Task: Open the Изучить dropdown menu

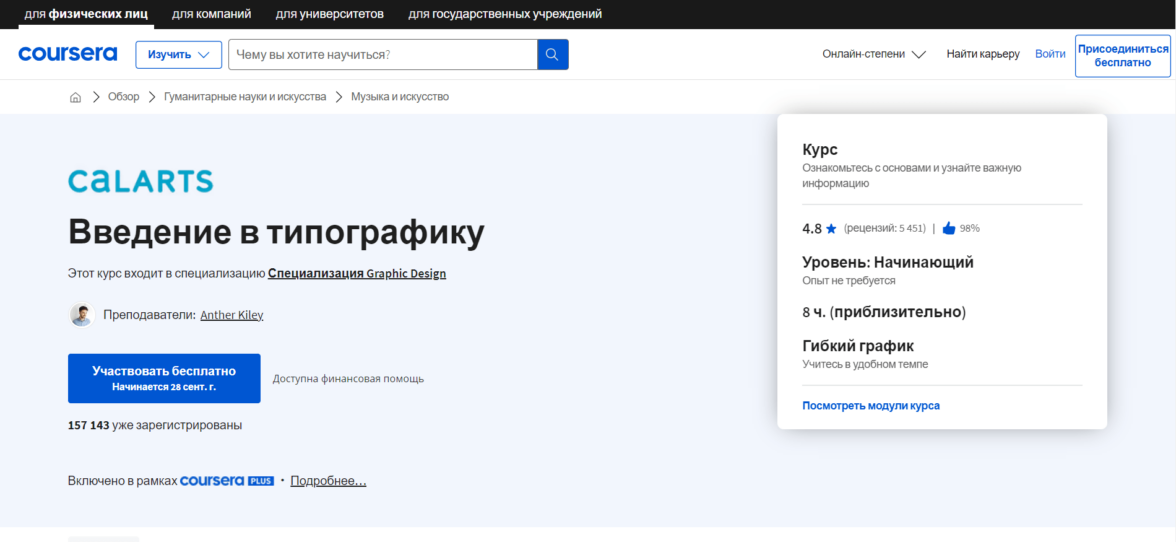Action: click(x=179, y=54)
